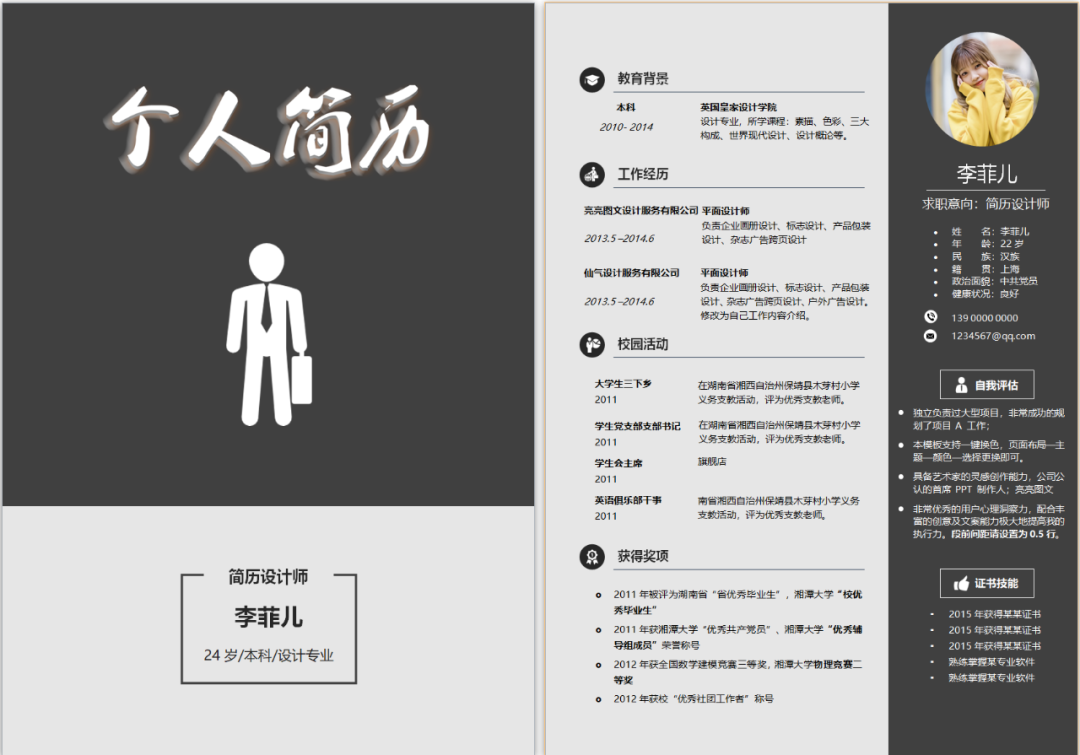Viewport: 1080px width, 755px height.
Task: Select the 获得奖项 heading
Action: 643,556
